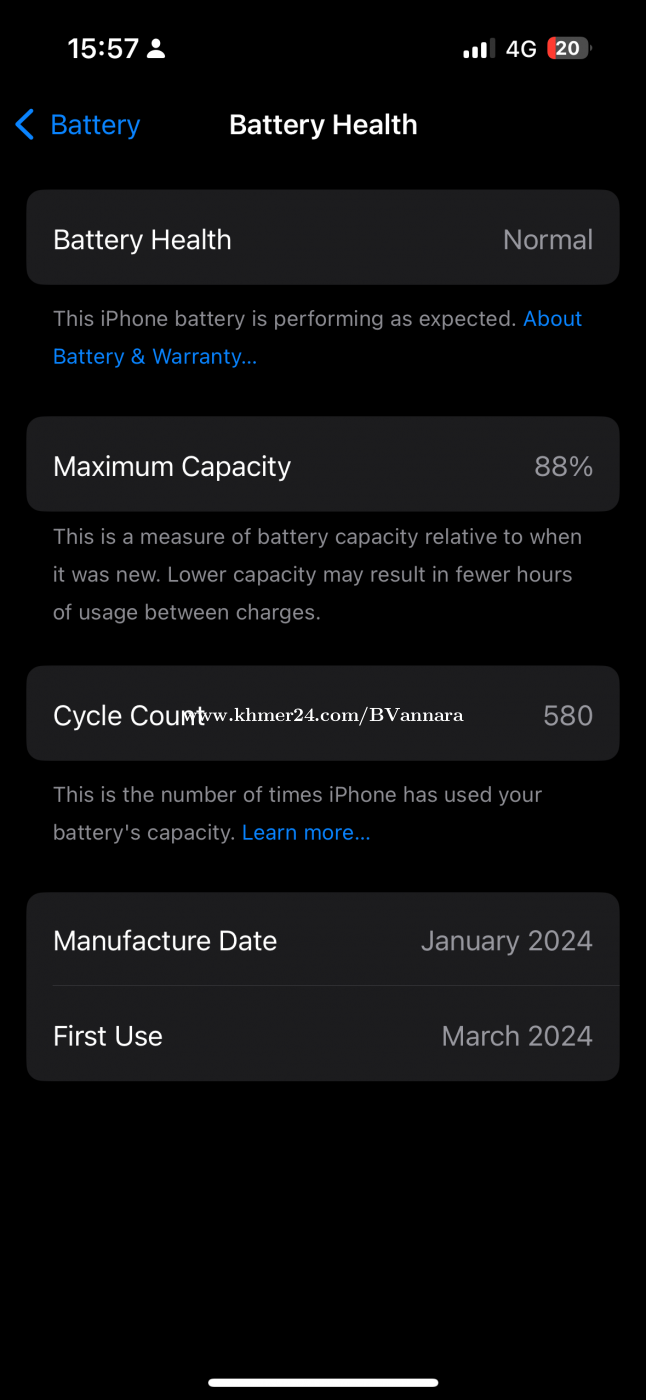Tap the Battery Health page title
646x1400 pixels.
click(x=323, y=125)
